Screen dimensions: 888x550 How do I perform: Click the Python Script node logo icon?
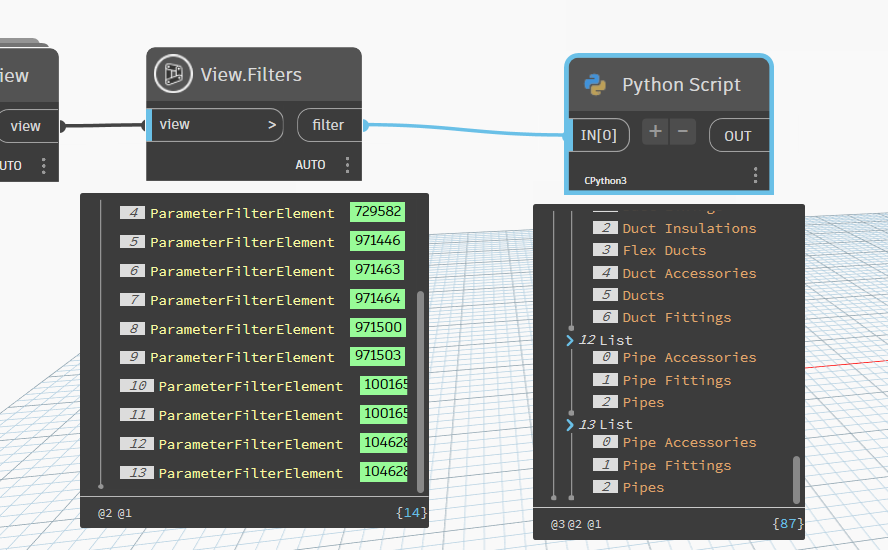click(x=595, y=84)
